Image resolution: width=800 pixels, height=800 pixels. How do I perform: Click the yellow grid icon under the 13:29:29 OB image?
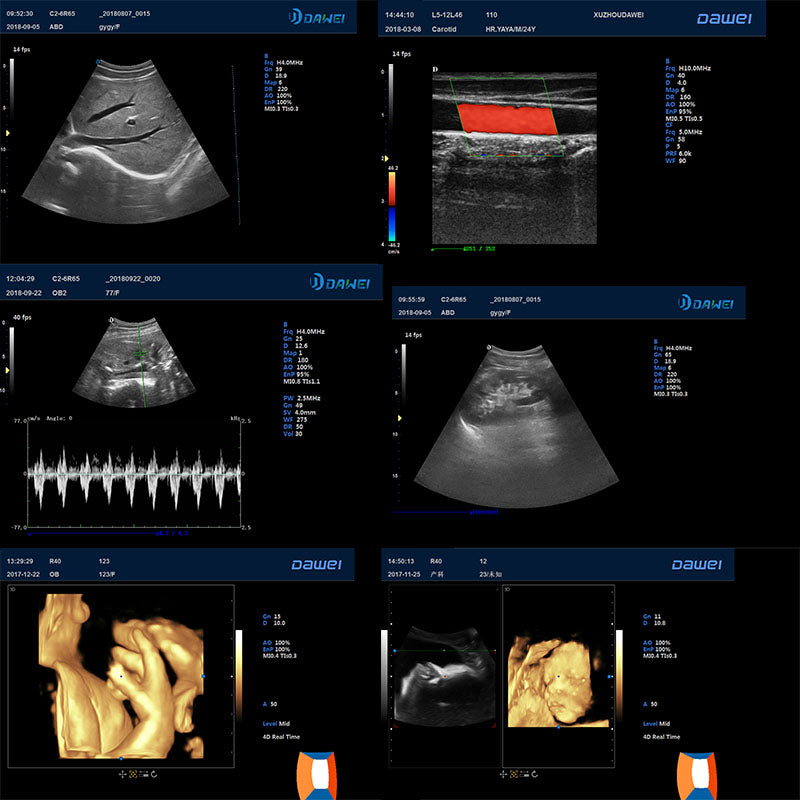click(x=133, y=774)
